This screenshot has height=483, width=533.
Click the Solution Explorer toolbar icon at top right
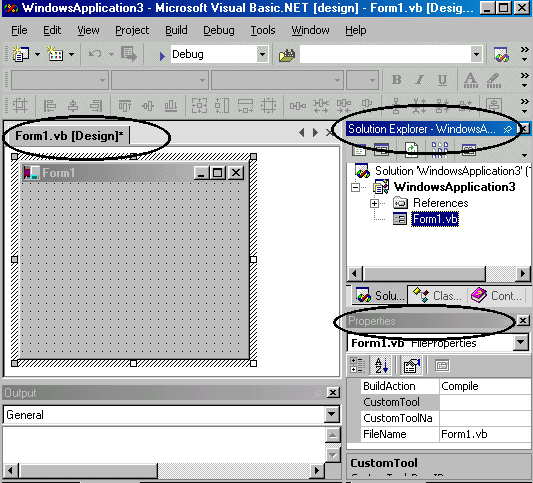(x=501, y=54)
